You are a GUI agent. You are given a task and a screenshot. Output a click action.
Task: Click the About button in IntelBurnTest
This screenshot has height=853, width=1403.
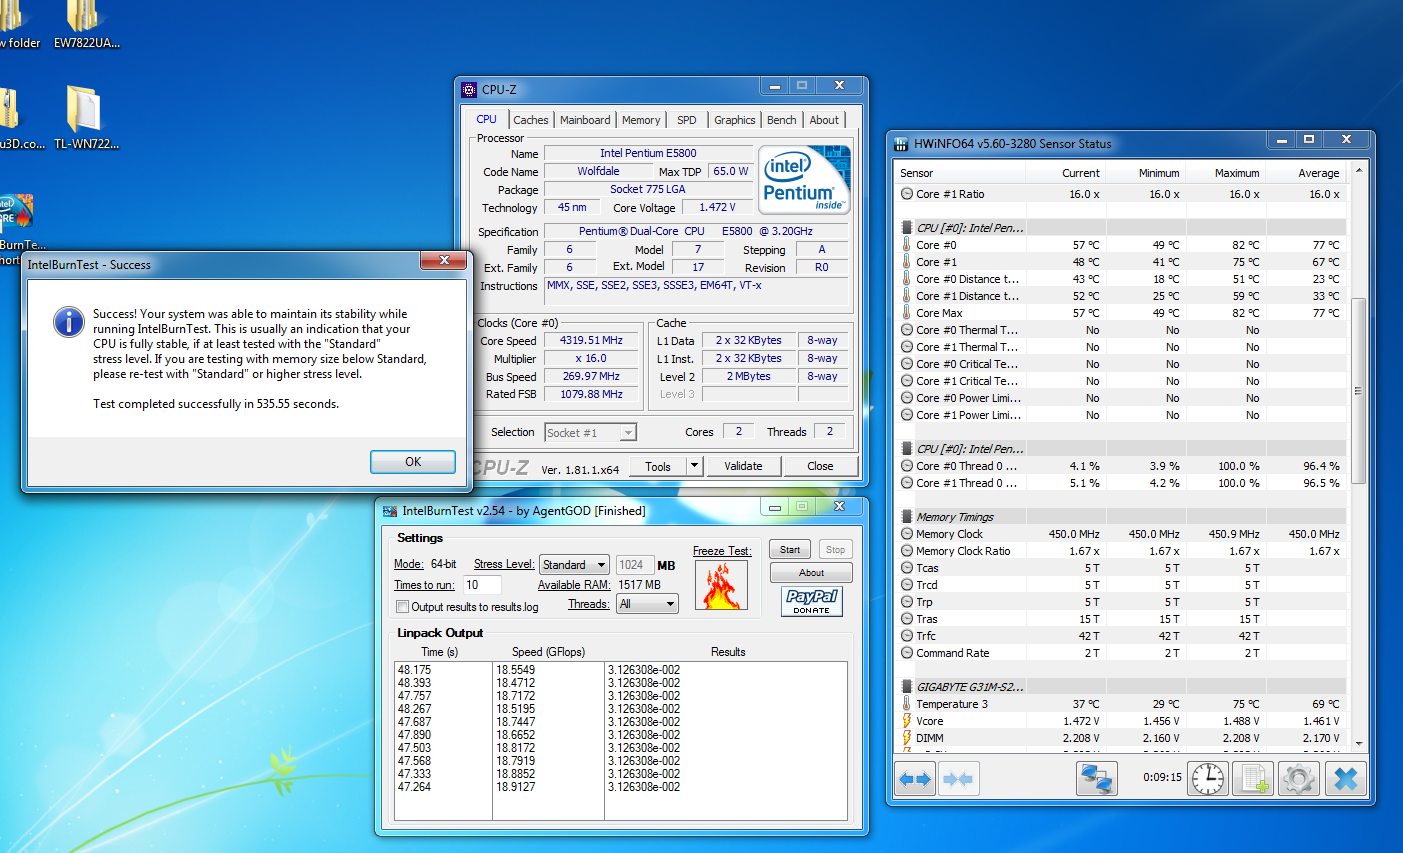(811, 573)
